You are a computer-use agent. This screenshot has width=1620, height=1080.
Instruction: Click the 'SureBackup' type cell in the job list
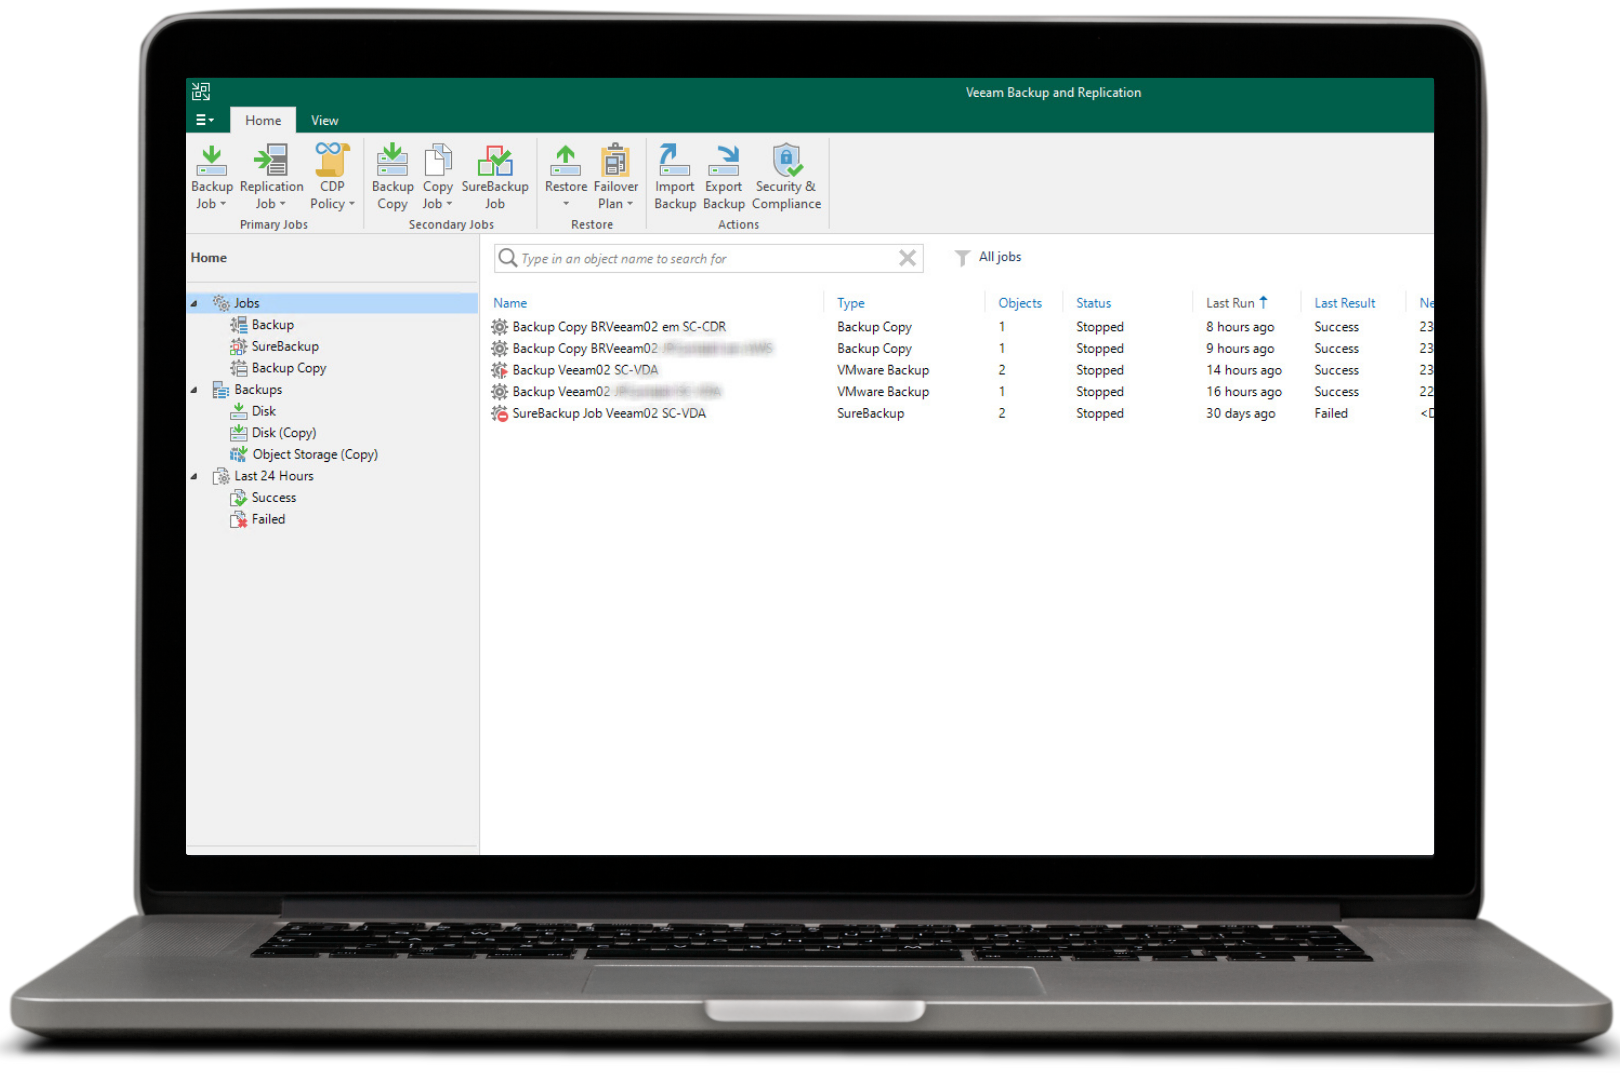870,413
